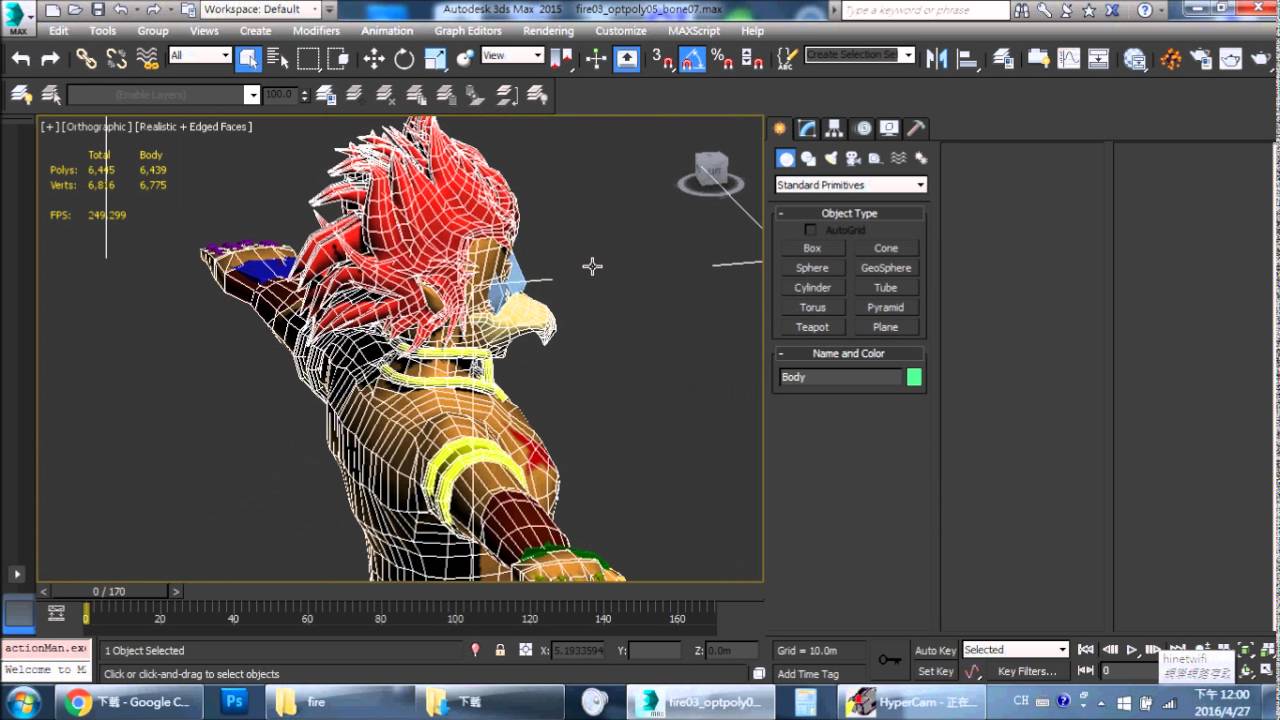Open the layer name dropdown in layers toolbar
1280x720 pixels.
pyautogui.click(x=253, y=95)
